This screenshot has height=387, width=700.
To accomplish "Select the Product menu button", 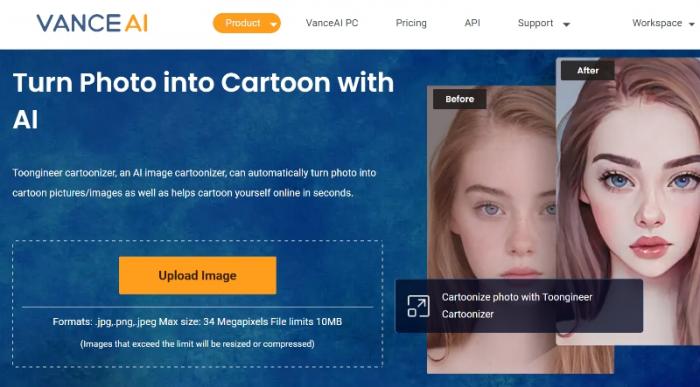I will coord(247,23).
